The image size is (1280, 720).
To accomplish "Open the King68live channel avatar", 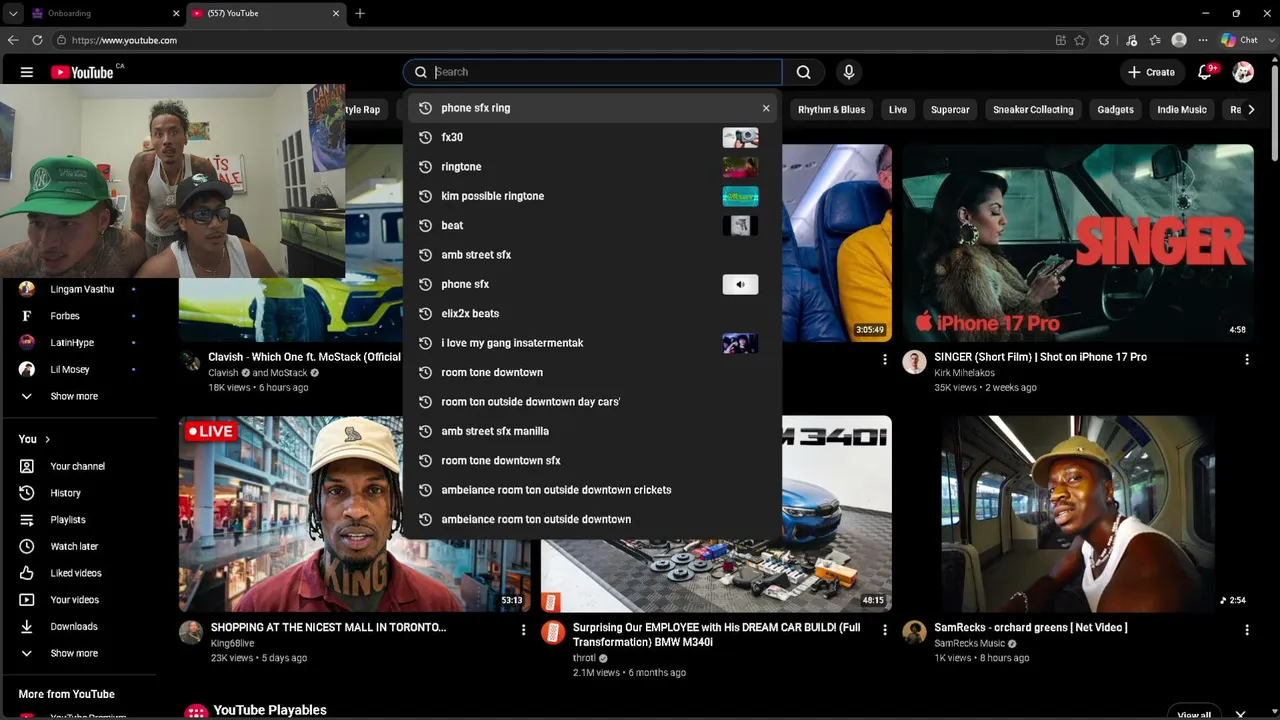I will click(x=191, y=632).
